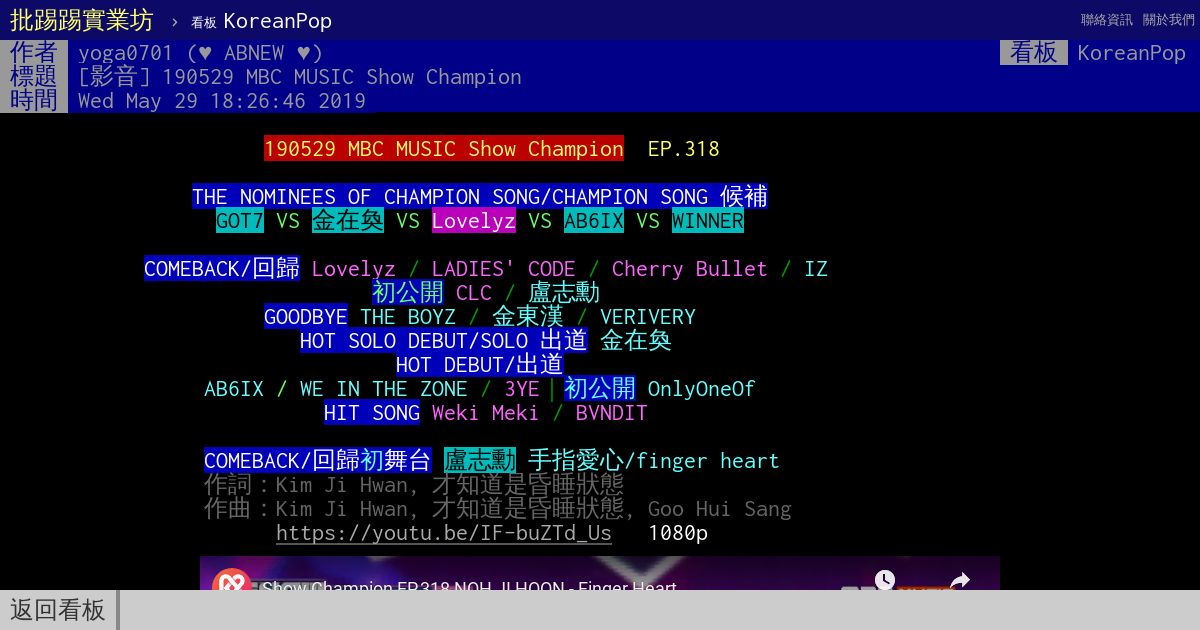1200x630 pixels.
Task: Click the 作曲 composer line with Goo Hui Sang
Action: (498, 509)
